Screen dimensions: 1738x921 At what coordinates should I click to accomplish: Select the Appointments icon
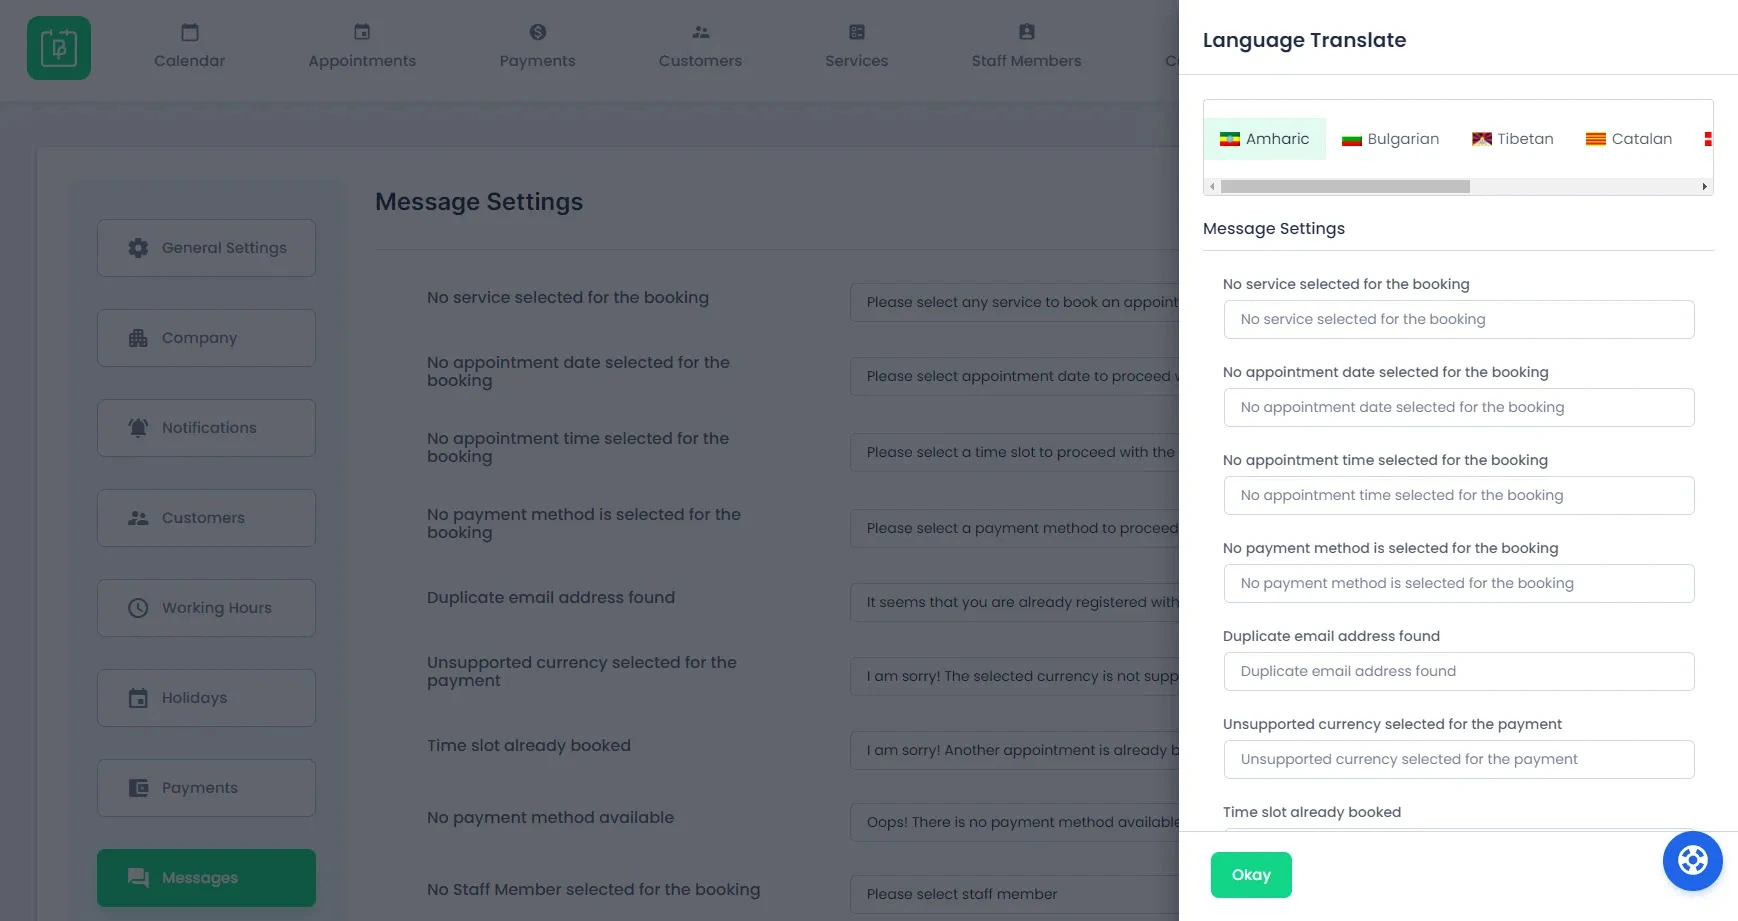[361, 31]
